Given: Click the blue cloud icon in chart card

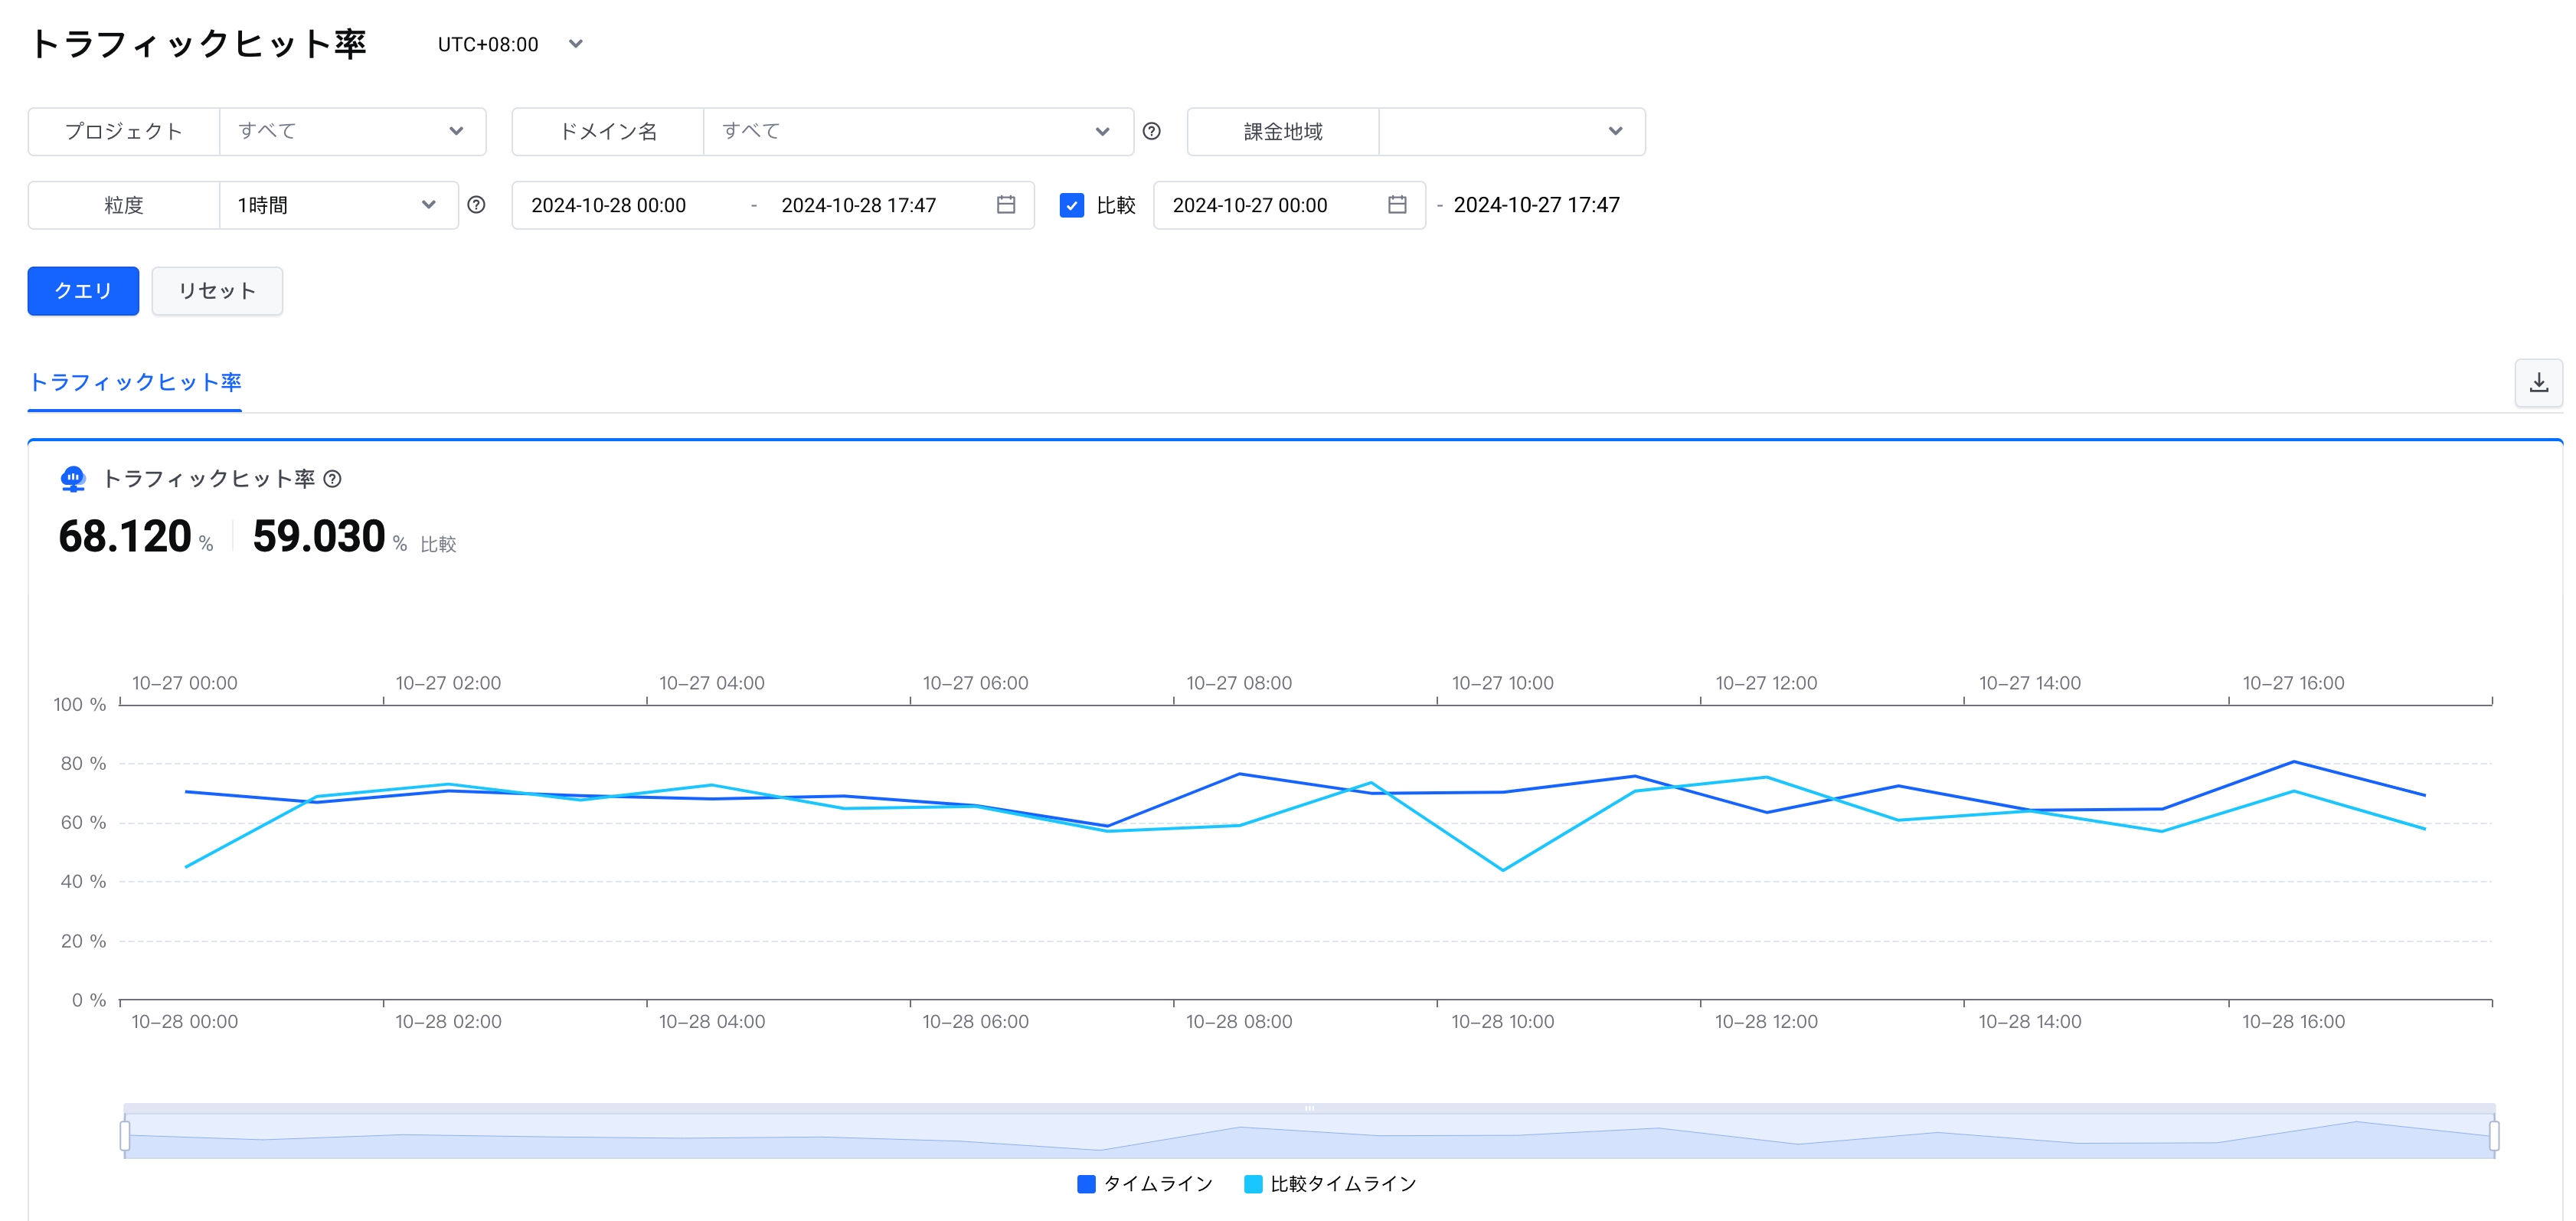Looking at the screenshot, I should point(73,479).
